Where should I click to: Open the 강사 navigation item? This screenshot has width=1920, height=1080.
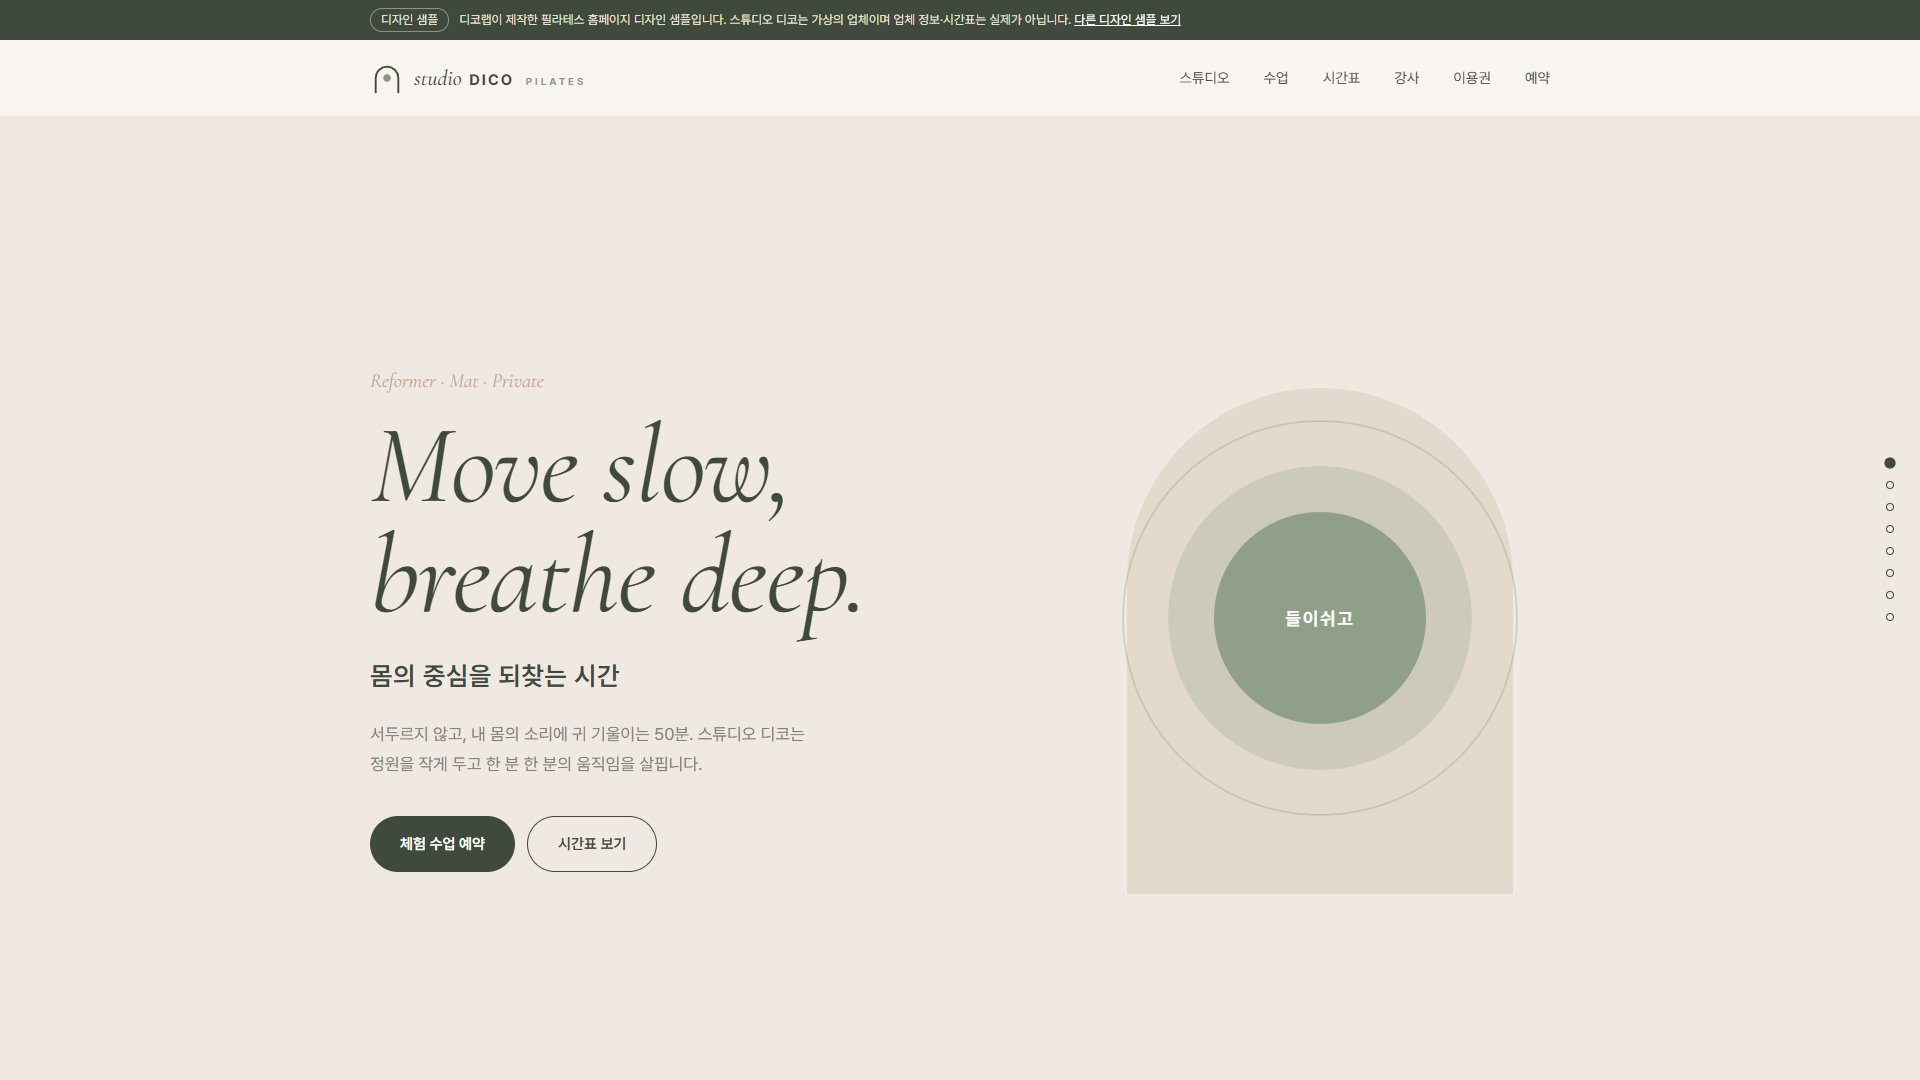(x=1406, y=78)
